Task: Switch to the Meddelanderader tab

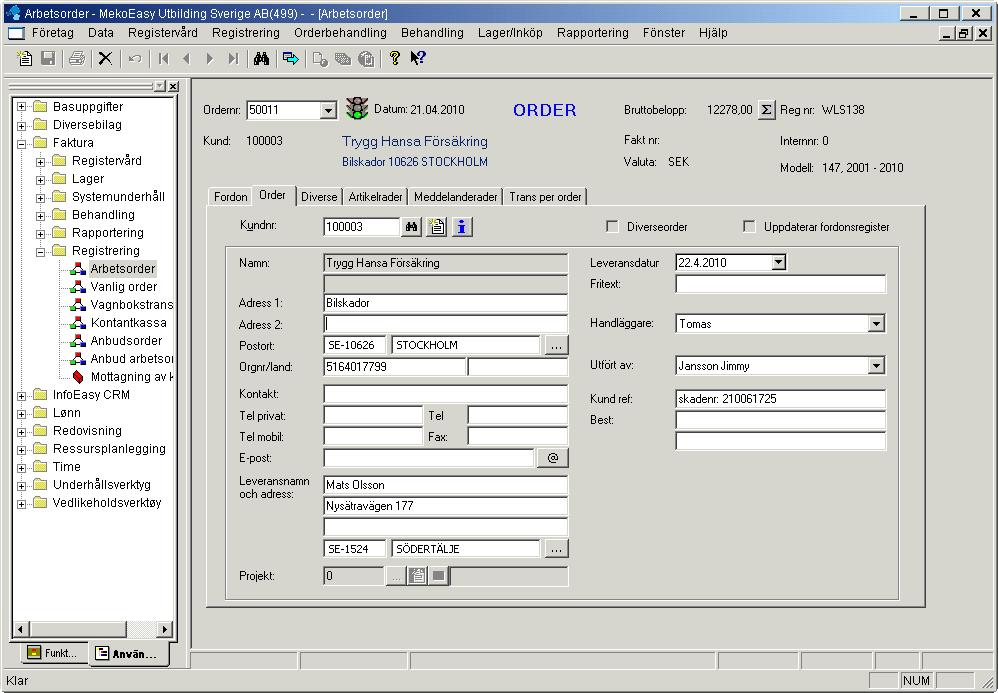Action: click(456, 197)
